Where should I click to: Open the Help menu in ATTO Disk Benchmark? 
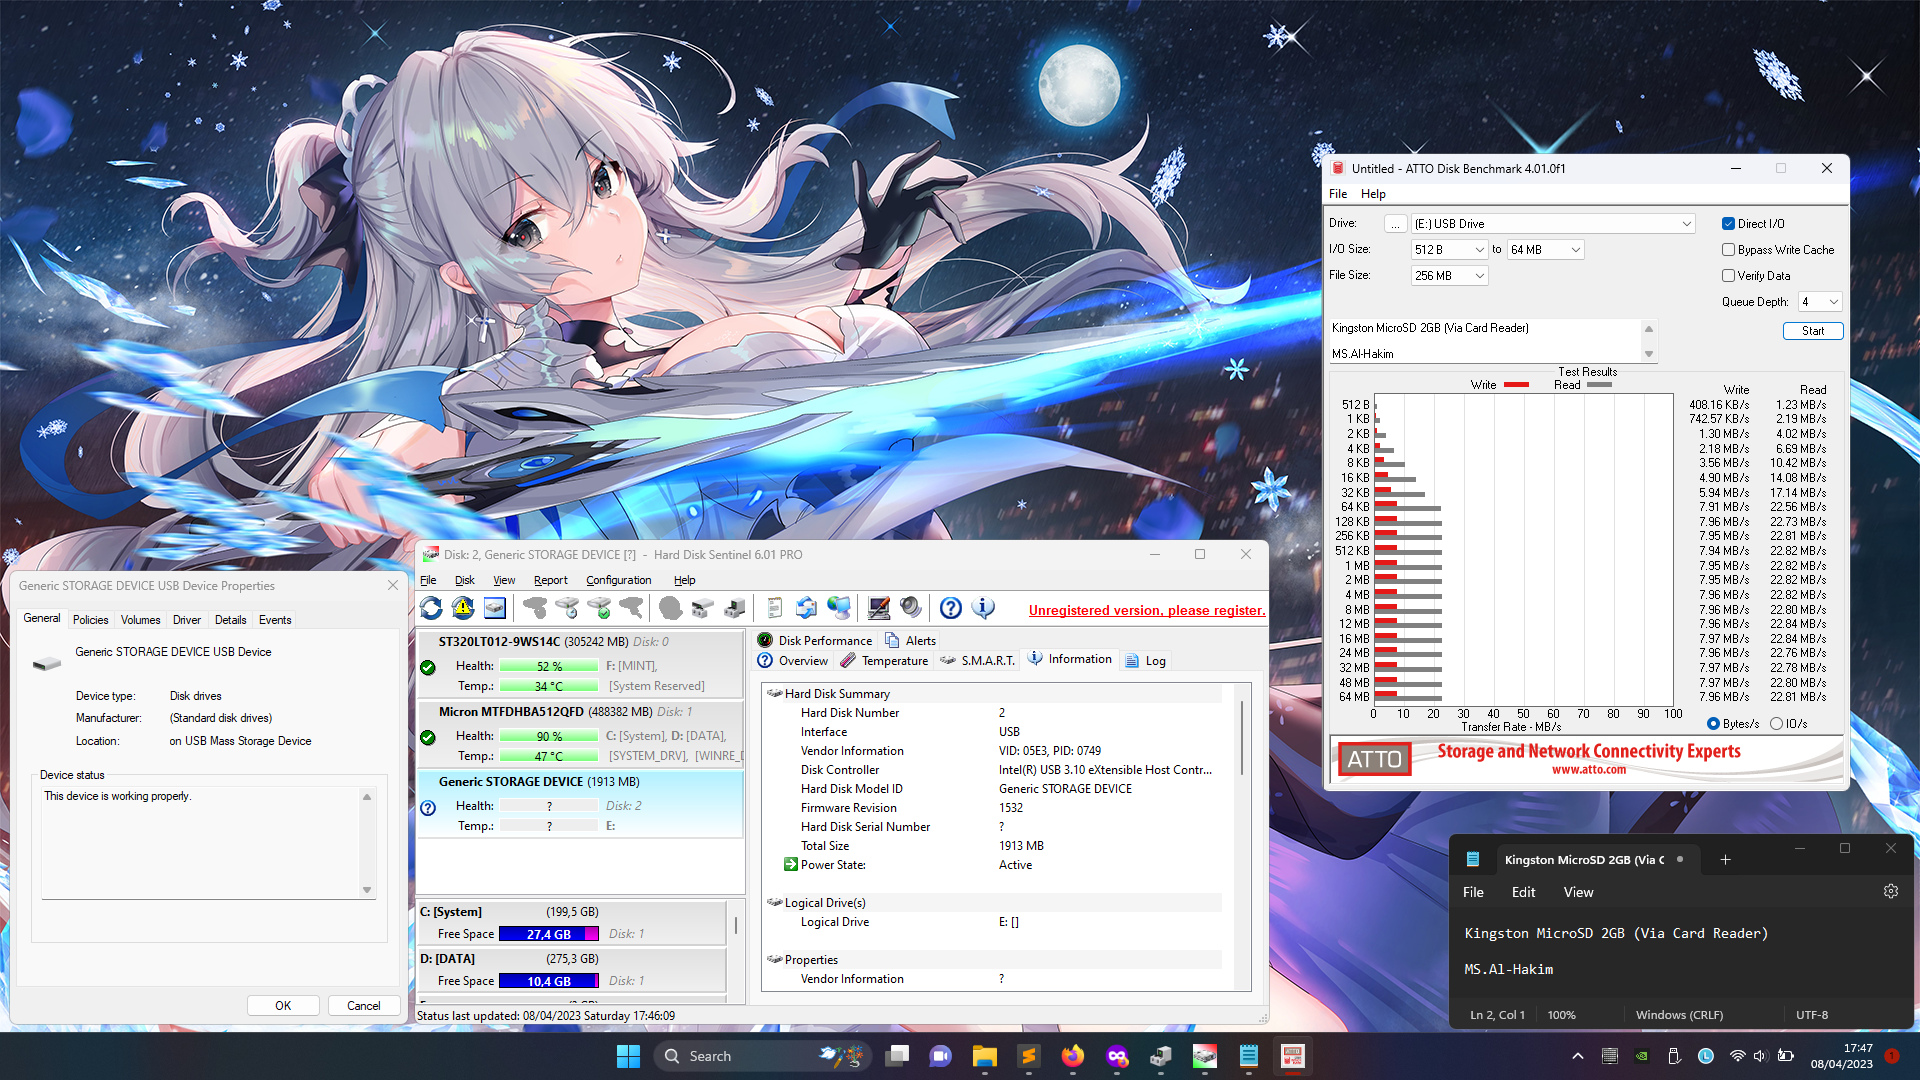pyautogui.click(x=1373, y=194)
